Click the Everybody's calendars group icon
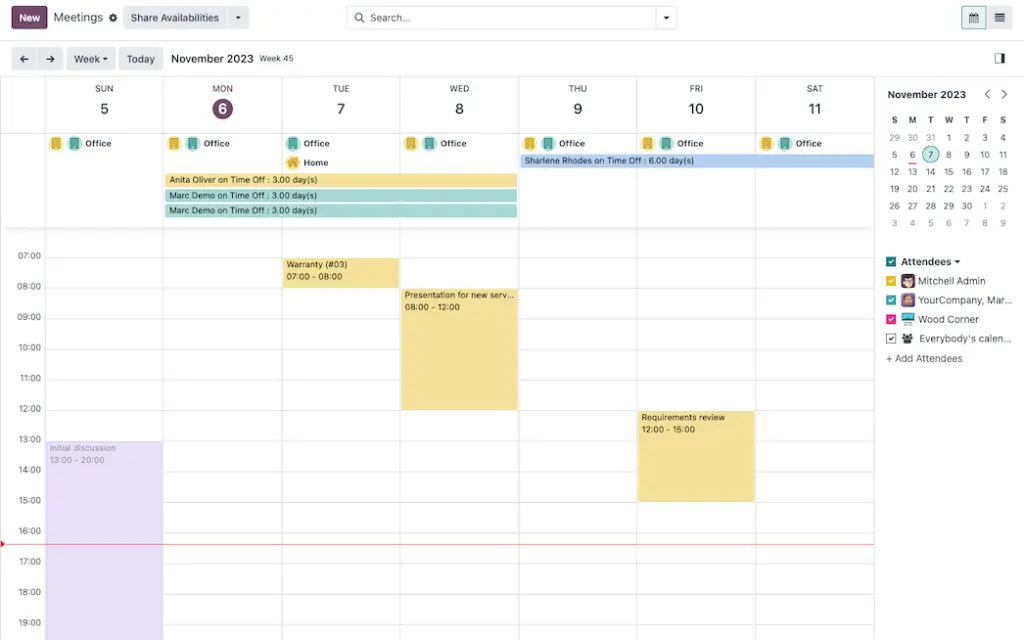The height and width of the screenshot is (640, 1024). point(907,338)
